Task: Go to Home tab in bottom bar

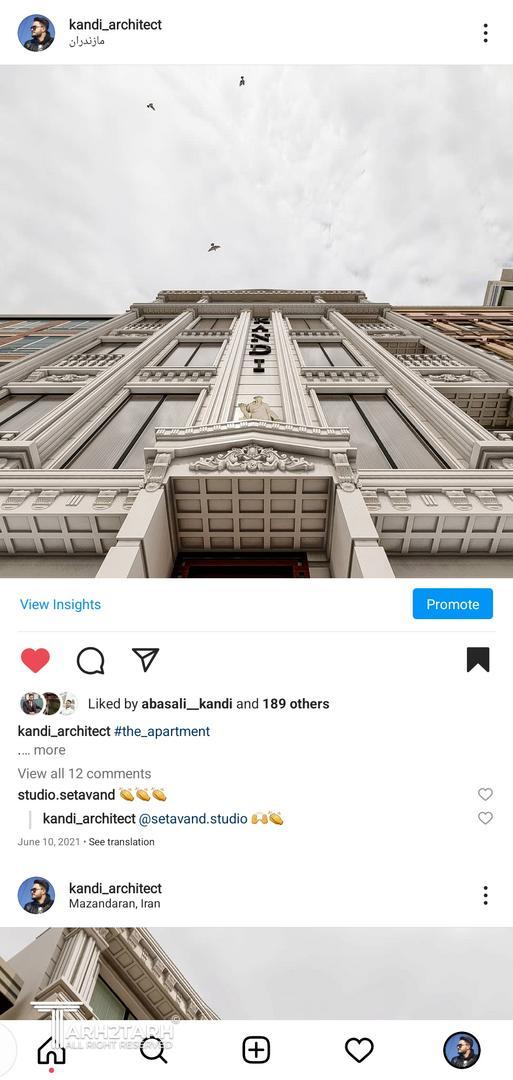Action: coord(51,1050)
